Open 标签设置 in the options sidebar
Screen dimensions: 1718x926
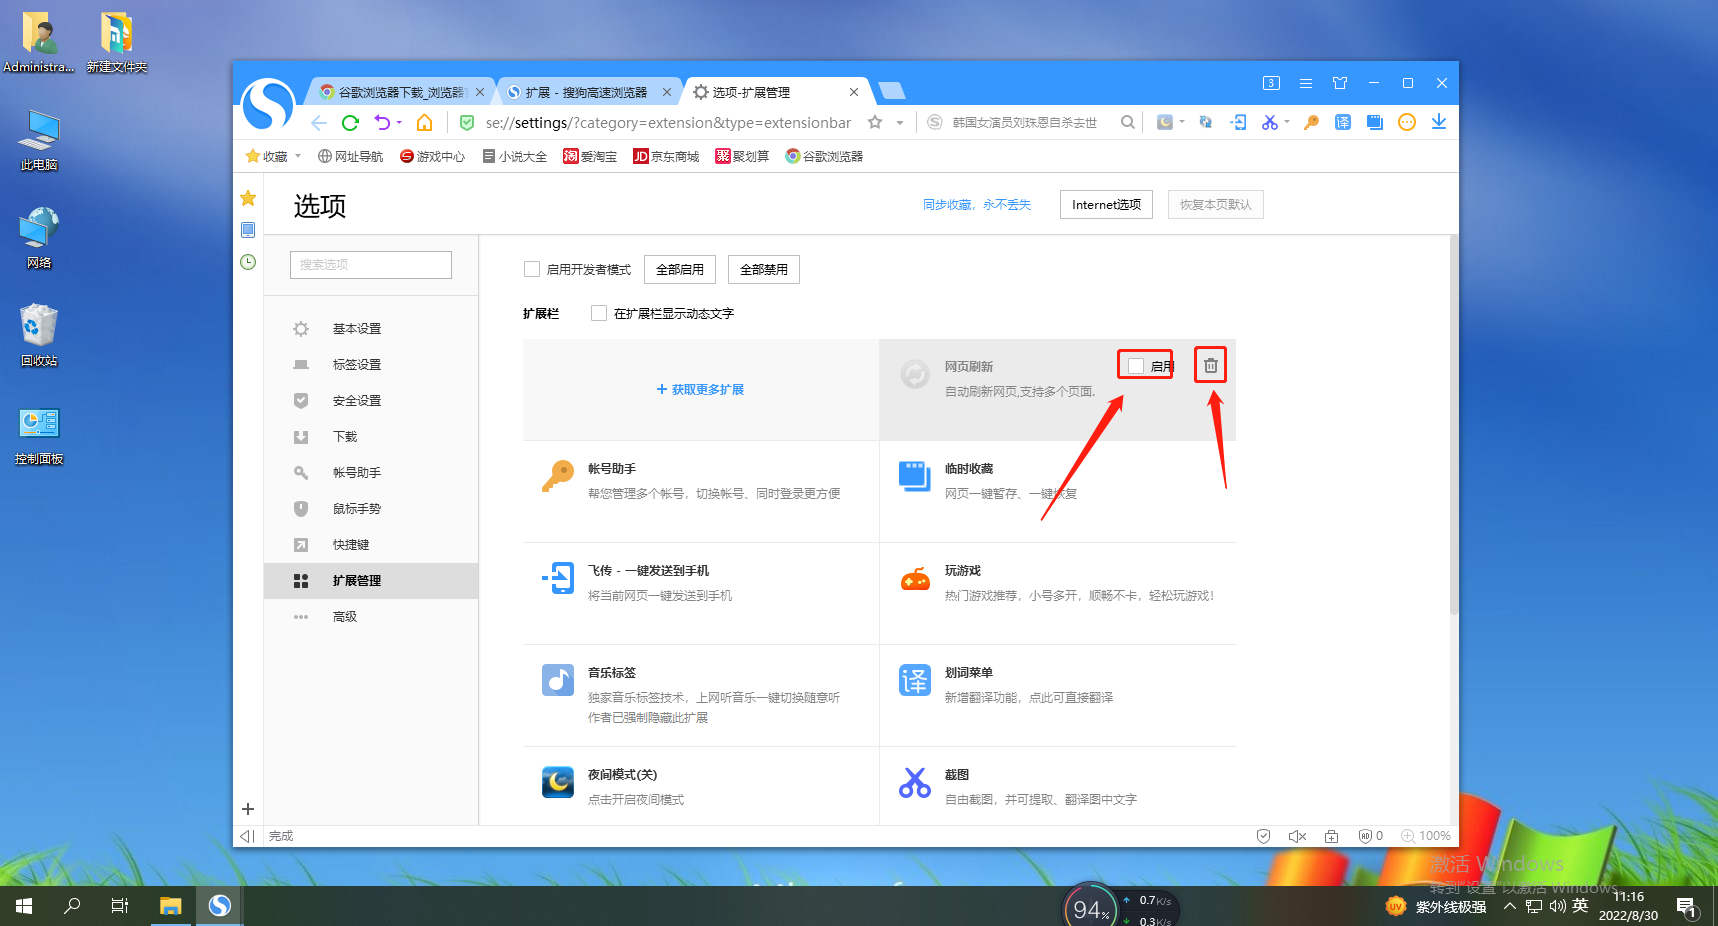(357, 365)
